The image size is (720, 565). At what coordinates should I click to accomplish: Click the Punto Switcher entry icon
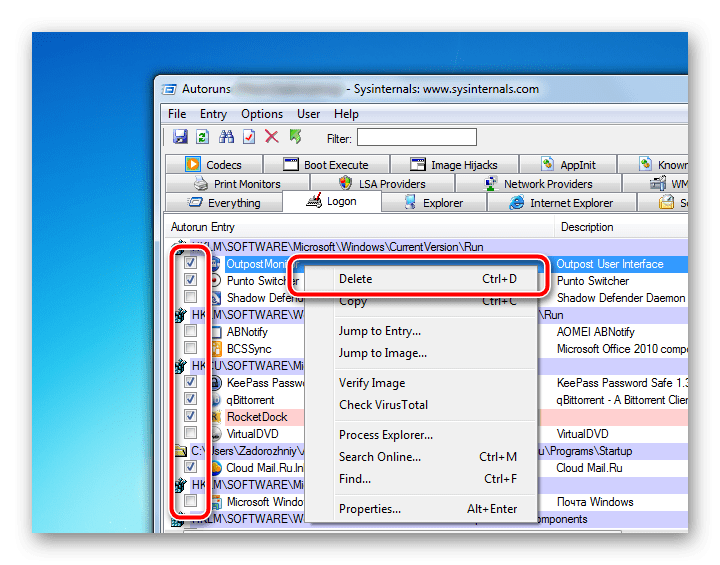pos(215,280)
